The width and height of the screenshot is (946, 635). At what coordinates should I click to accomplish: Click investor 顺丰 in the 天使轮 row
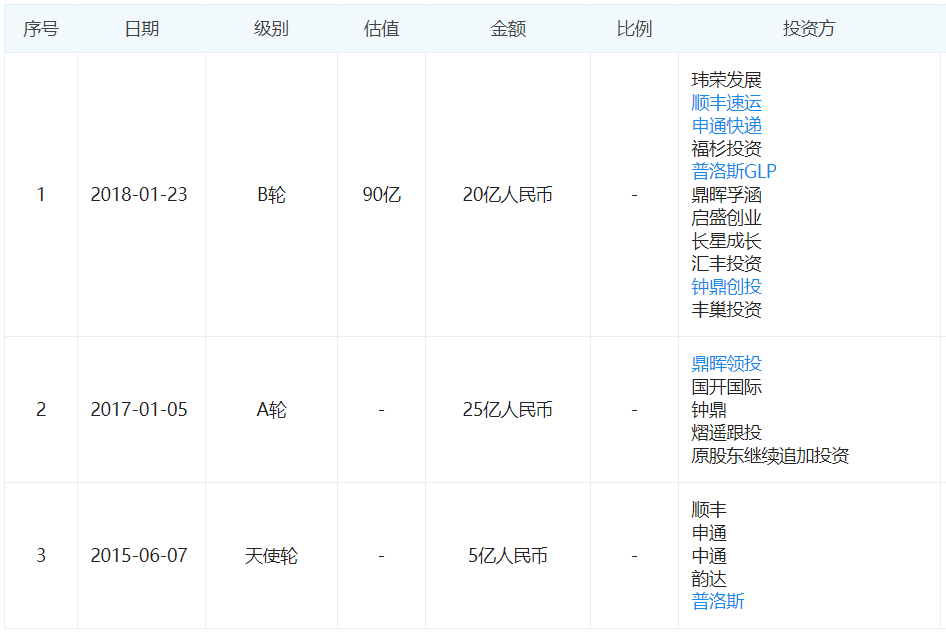coord(709,510)
